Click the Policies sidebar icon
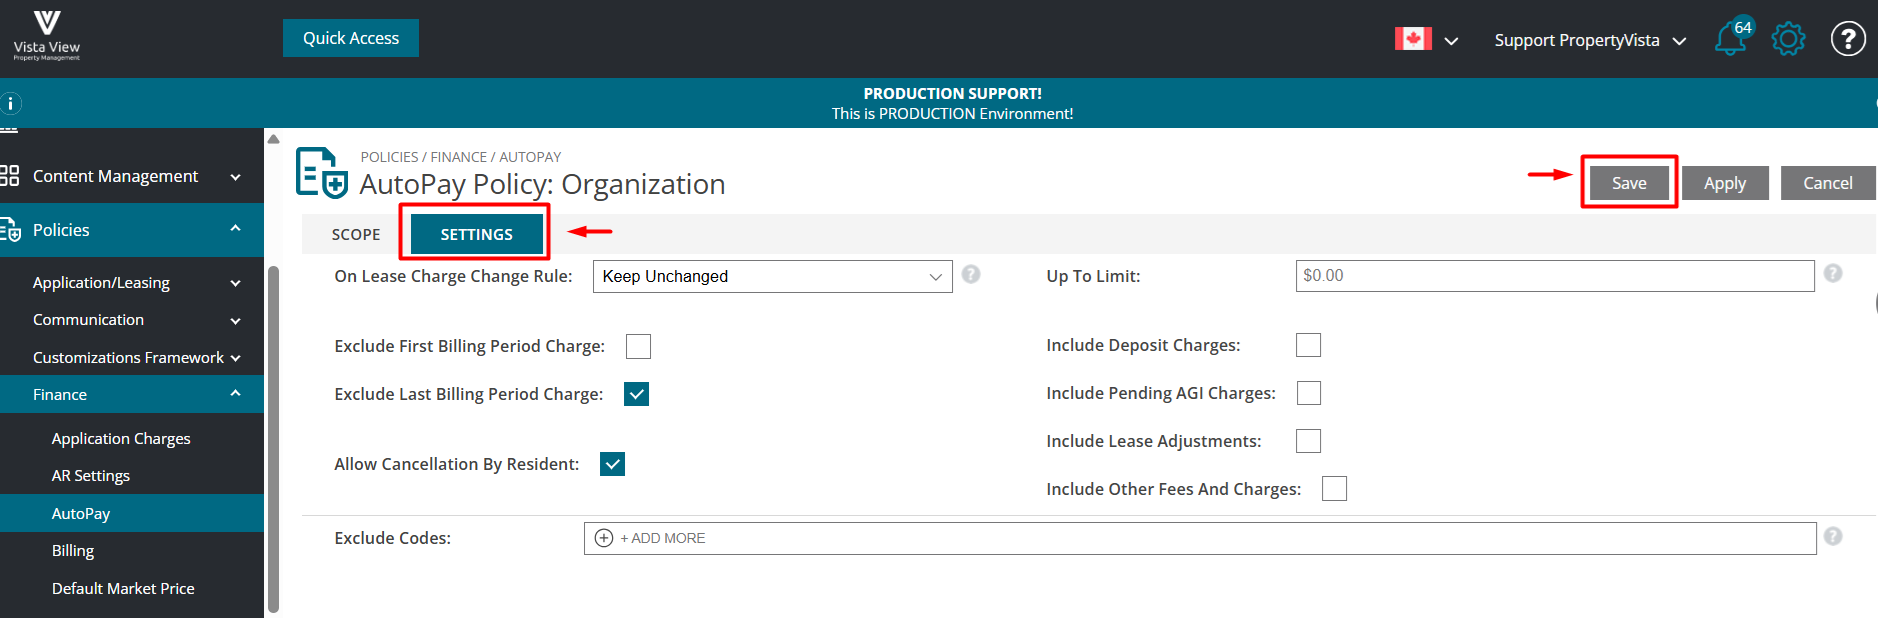1878x618 pixels. pos(11,231)
